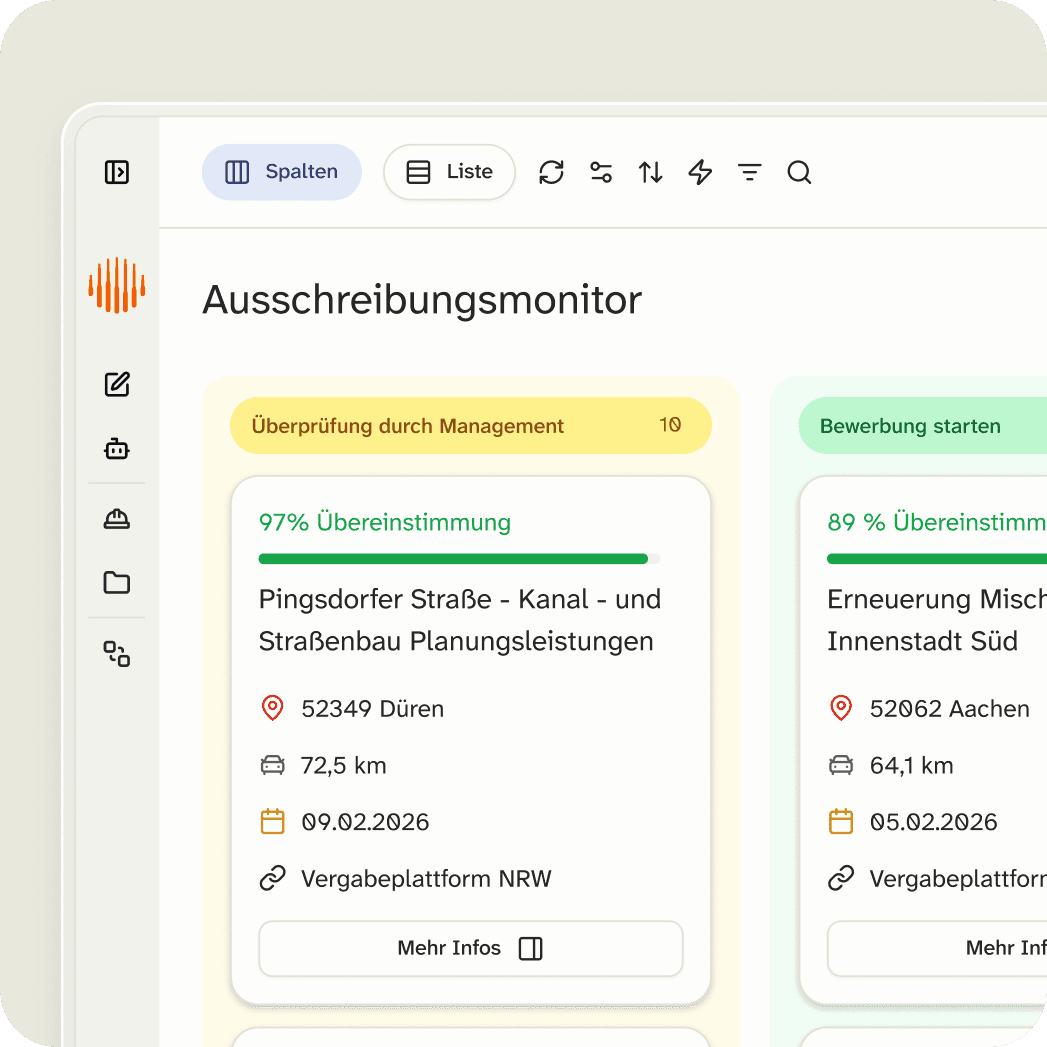Screen dimensions: 1047x1047
Task: Open the robot bot sidebar icon
Action: tap(117, 449)
